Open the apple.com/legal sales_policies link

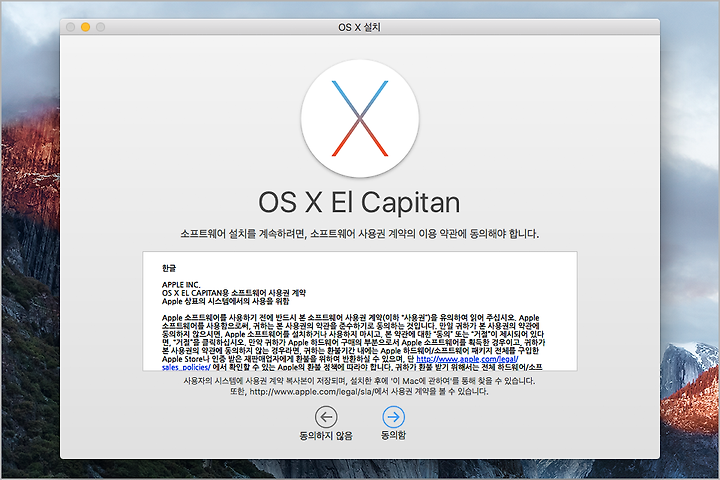click(x=467, y=359)
